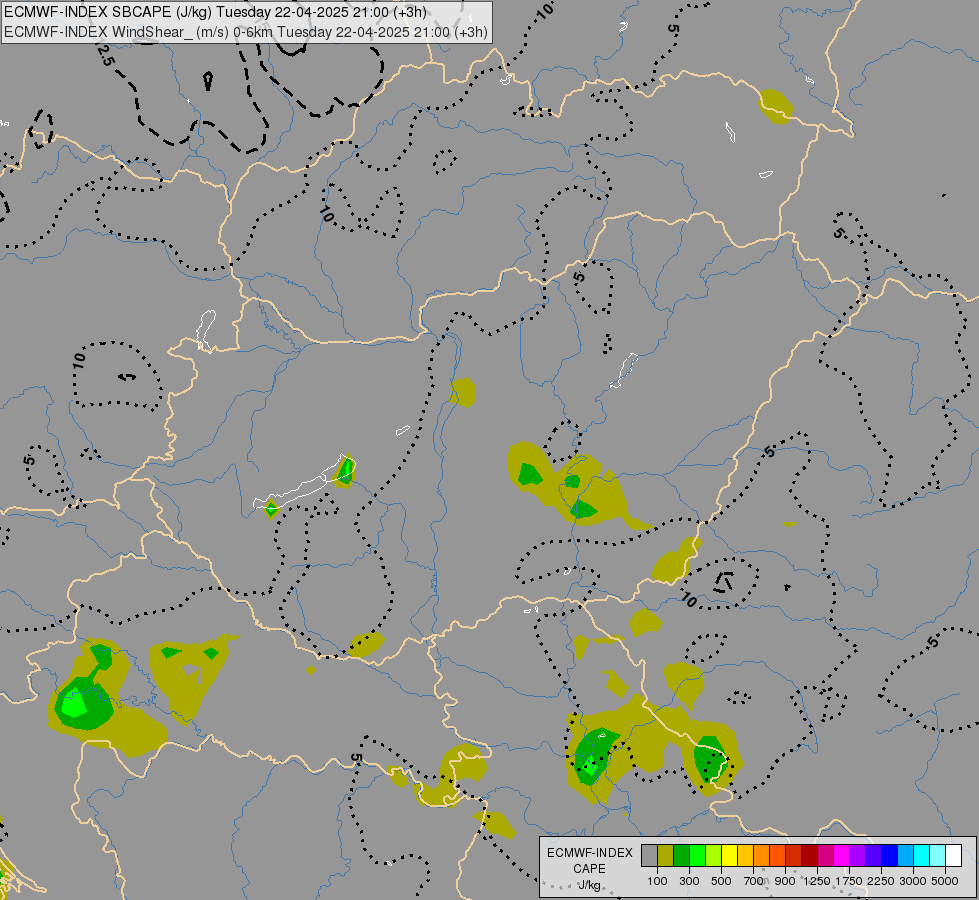Image resolution: width=979 pixels, height=900 pixels.
Task: Select the legend value 2250
Action: point(881,881)
